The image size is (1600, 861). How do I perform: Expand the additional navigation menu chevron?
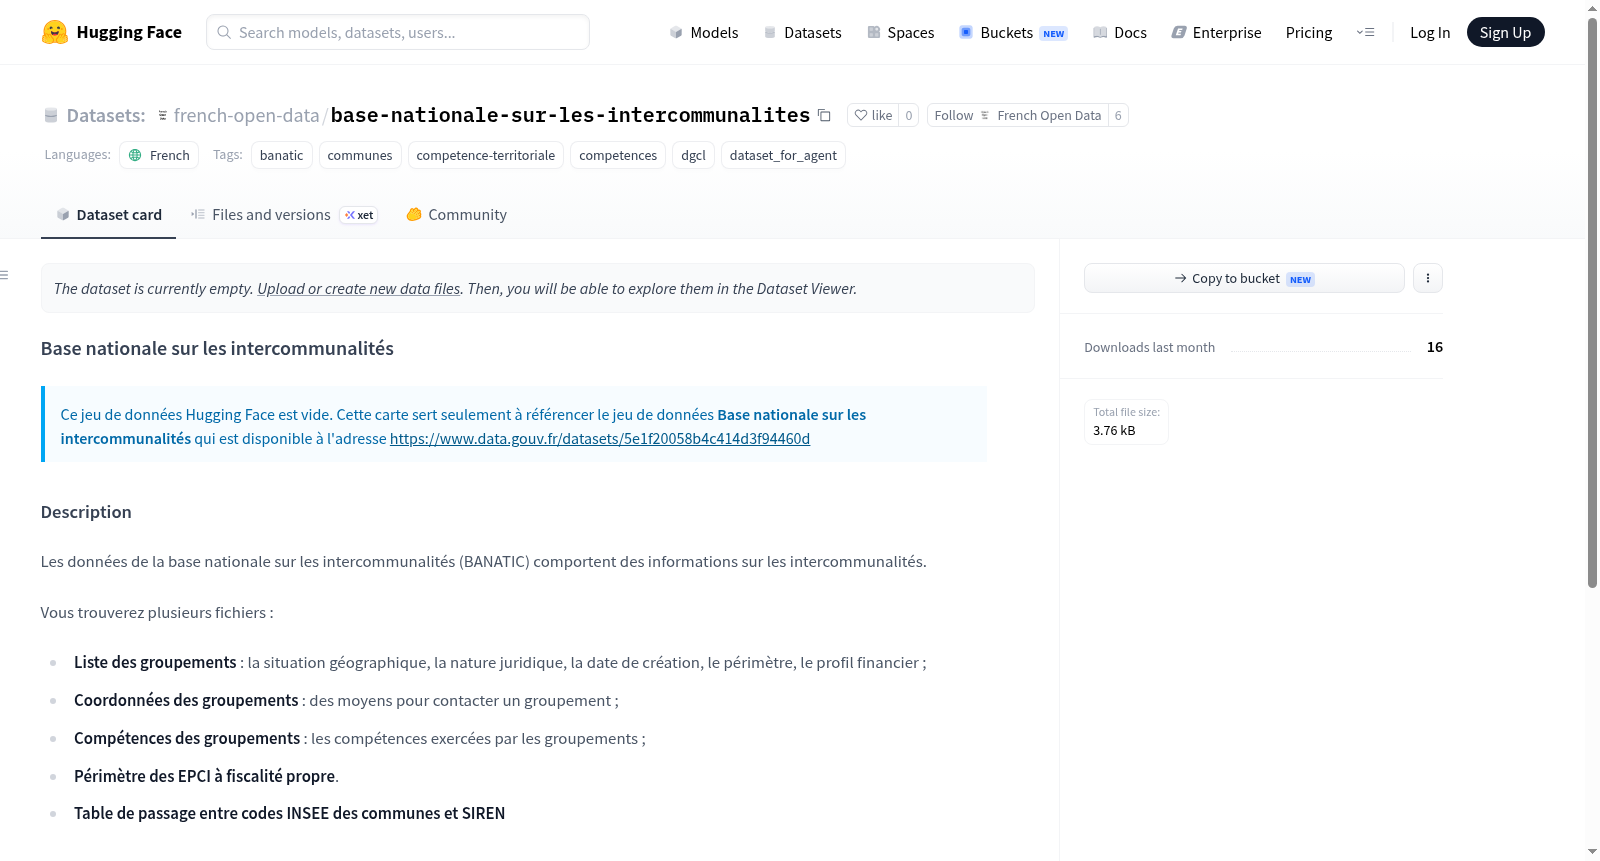click(1365, 32)
